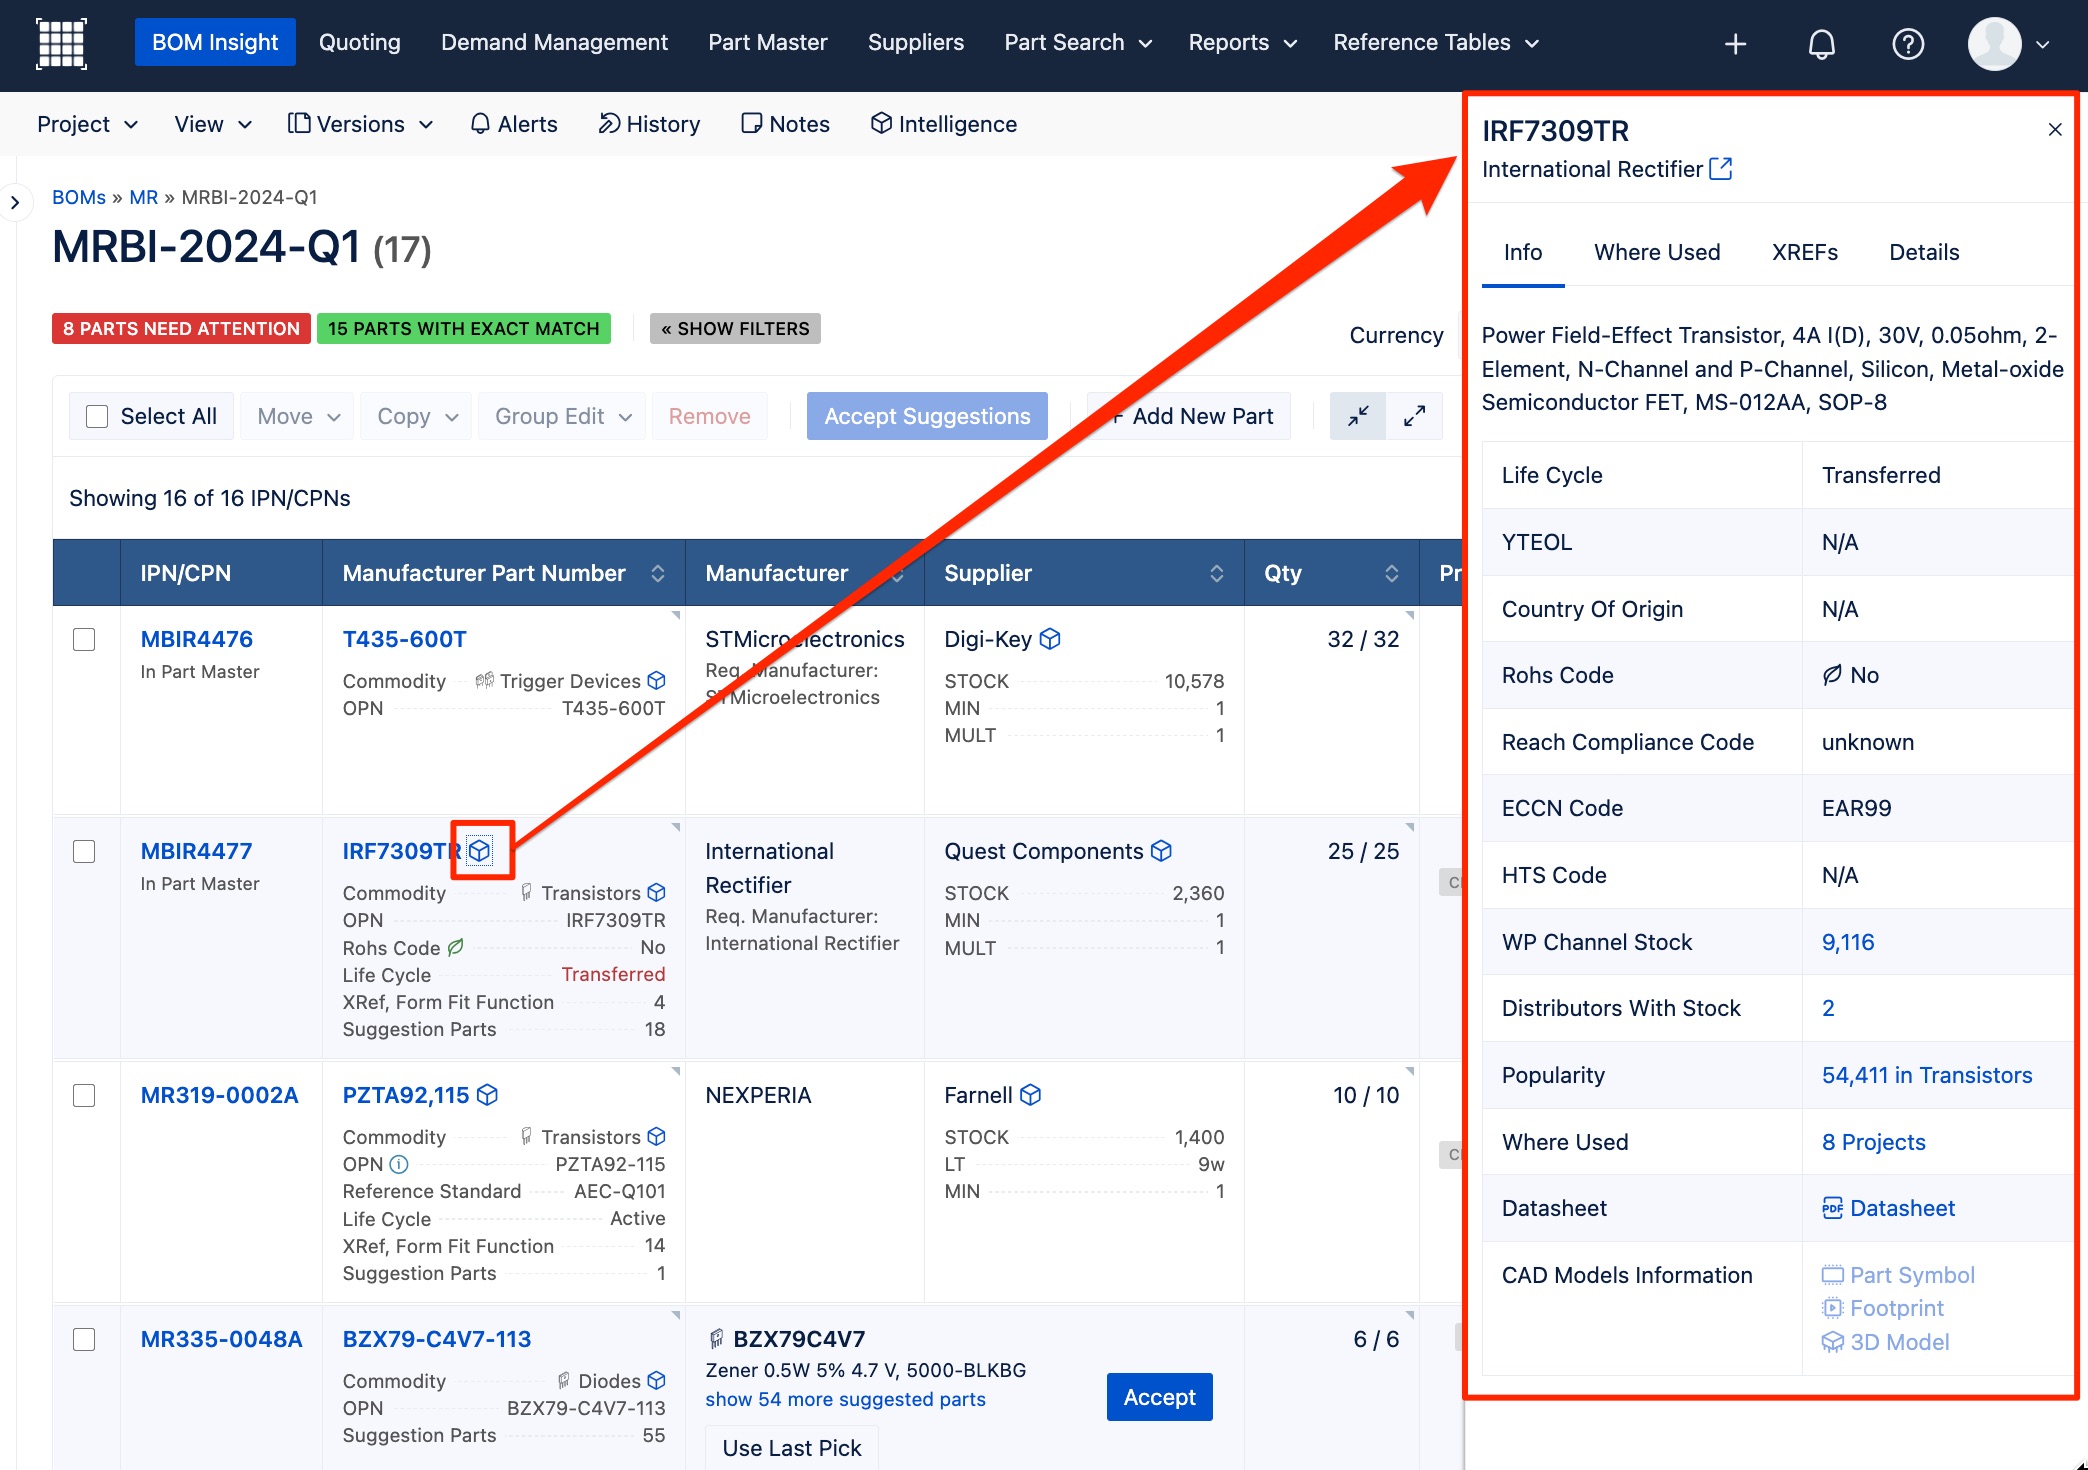Click the Part Symbol CAD link
Viewport: 2088px width, 1470px height.
point(1898,1275)
